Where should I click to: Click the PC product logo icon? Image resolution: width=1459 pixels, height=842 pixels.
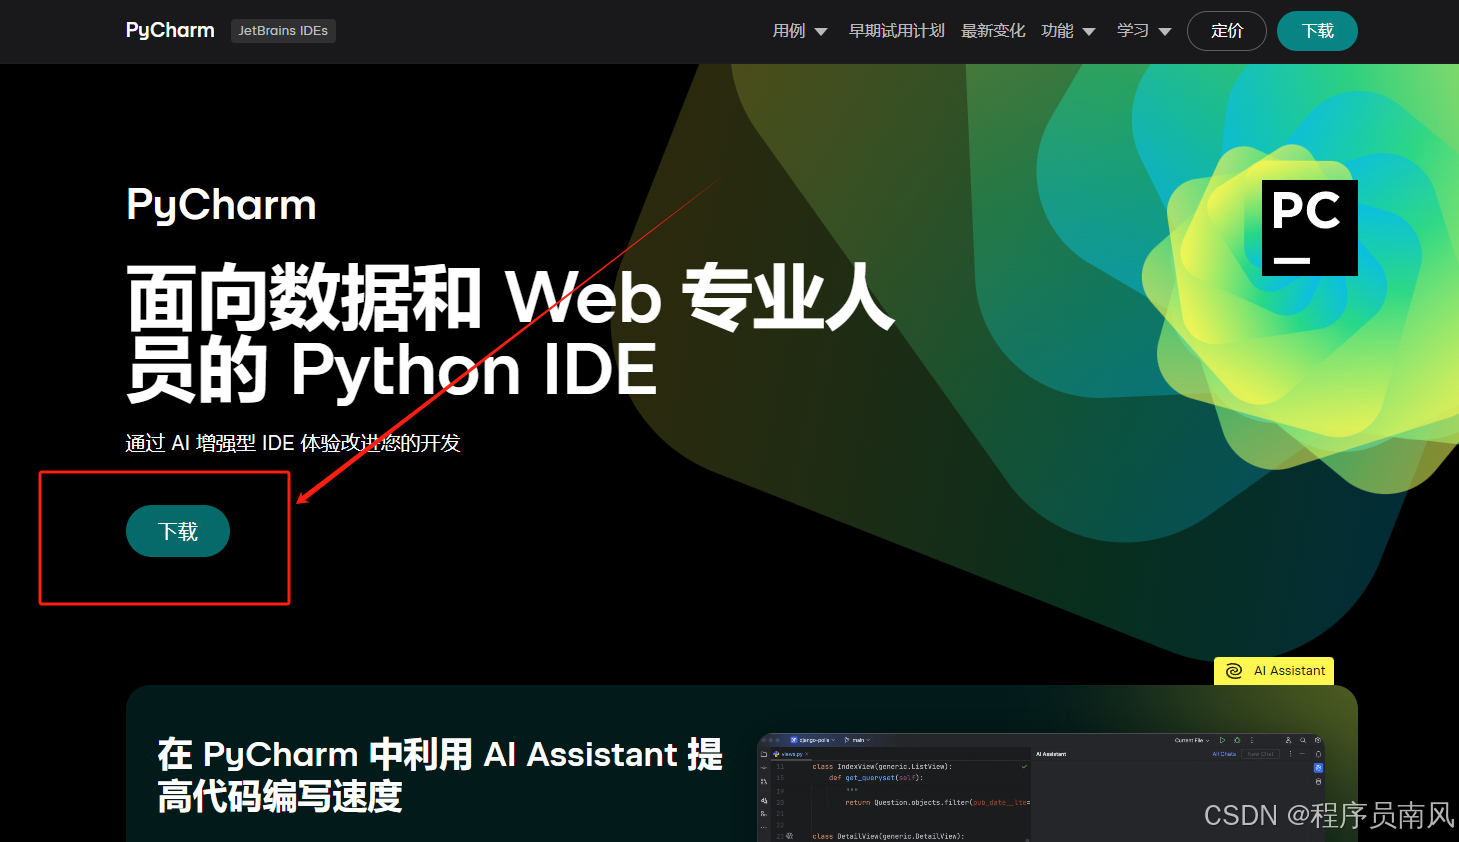[1309, 228]
